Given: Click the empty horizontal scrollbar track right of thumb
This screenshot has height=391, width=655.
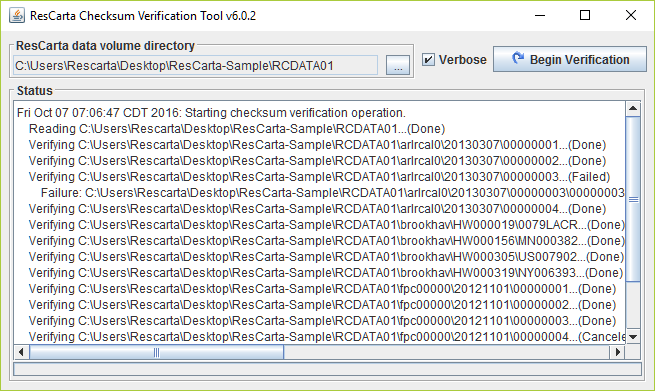Looking at the screenshot, I should pyautogui.click(x=447, y=352).
